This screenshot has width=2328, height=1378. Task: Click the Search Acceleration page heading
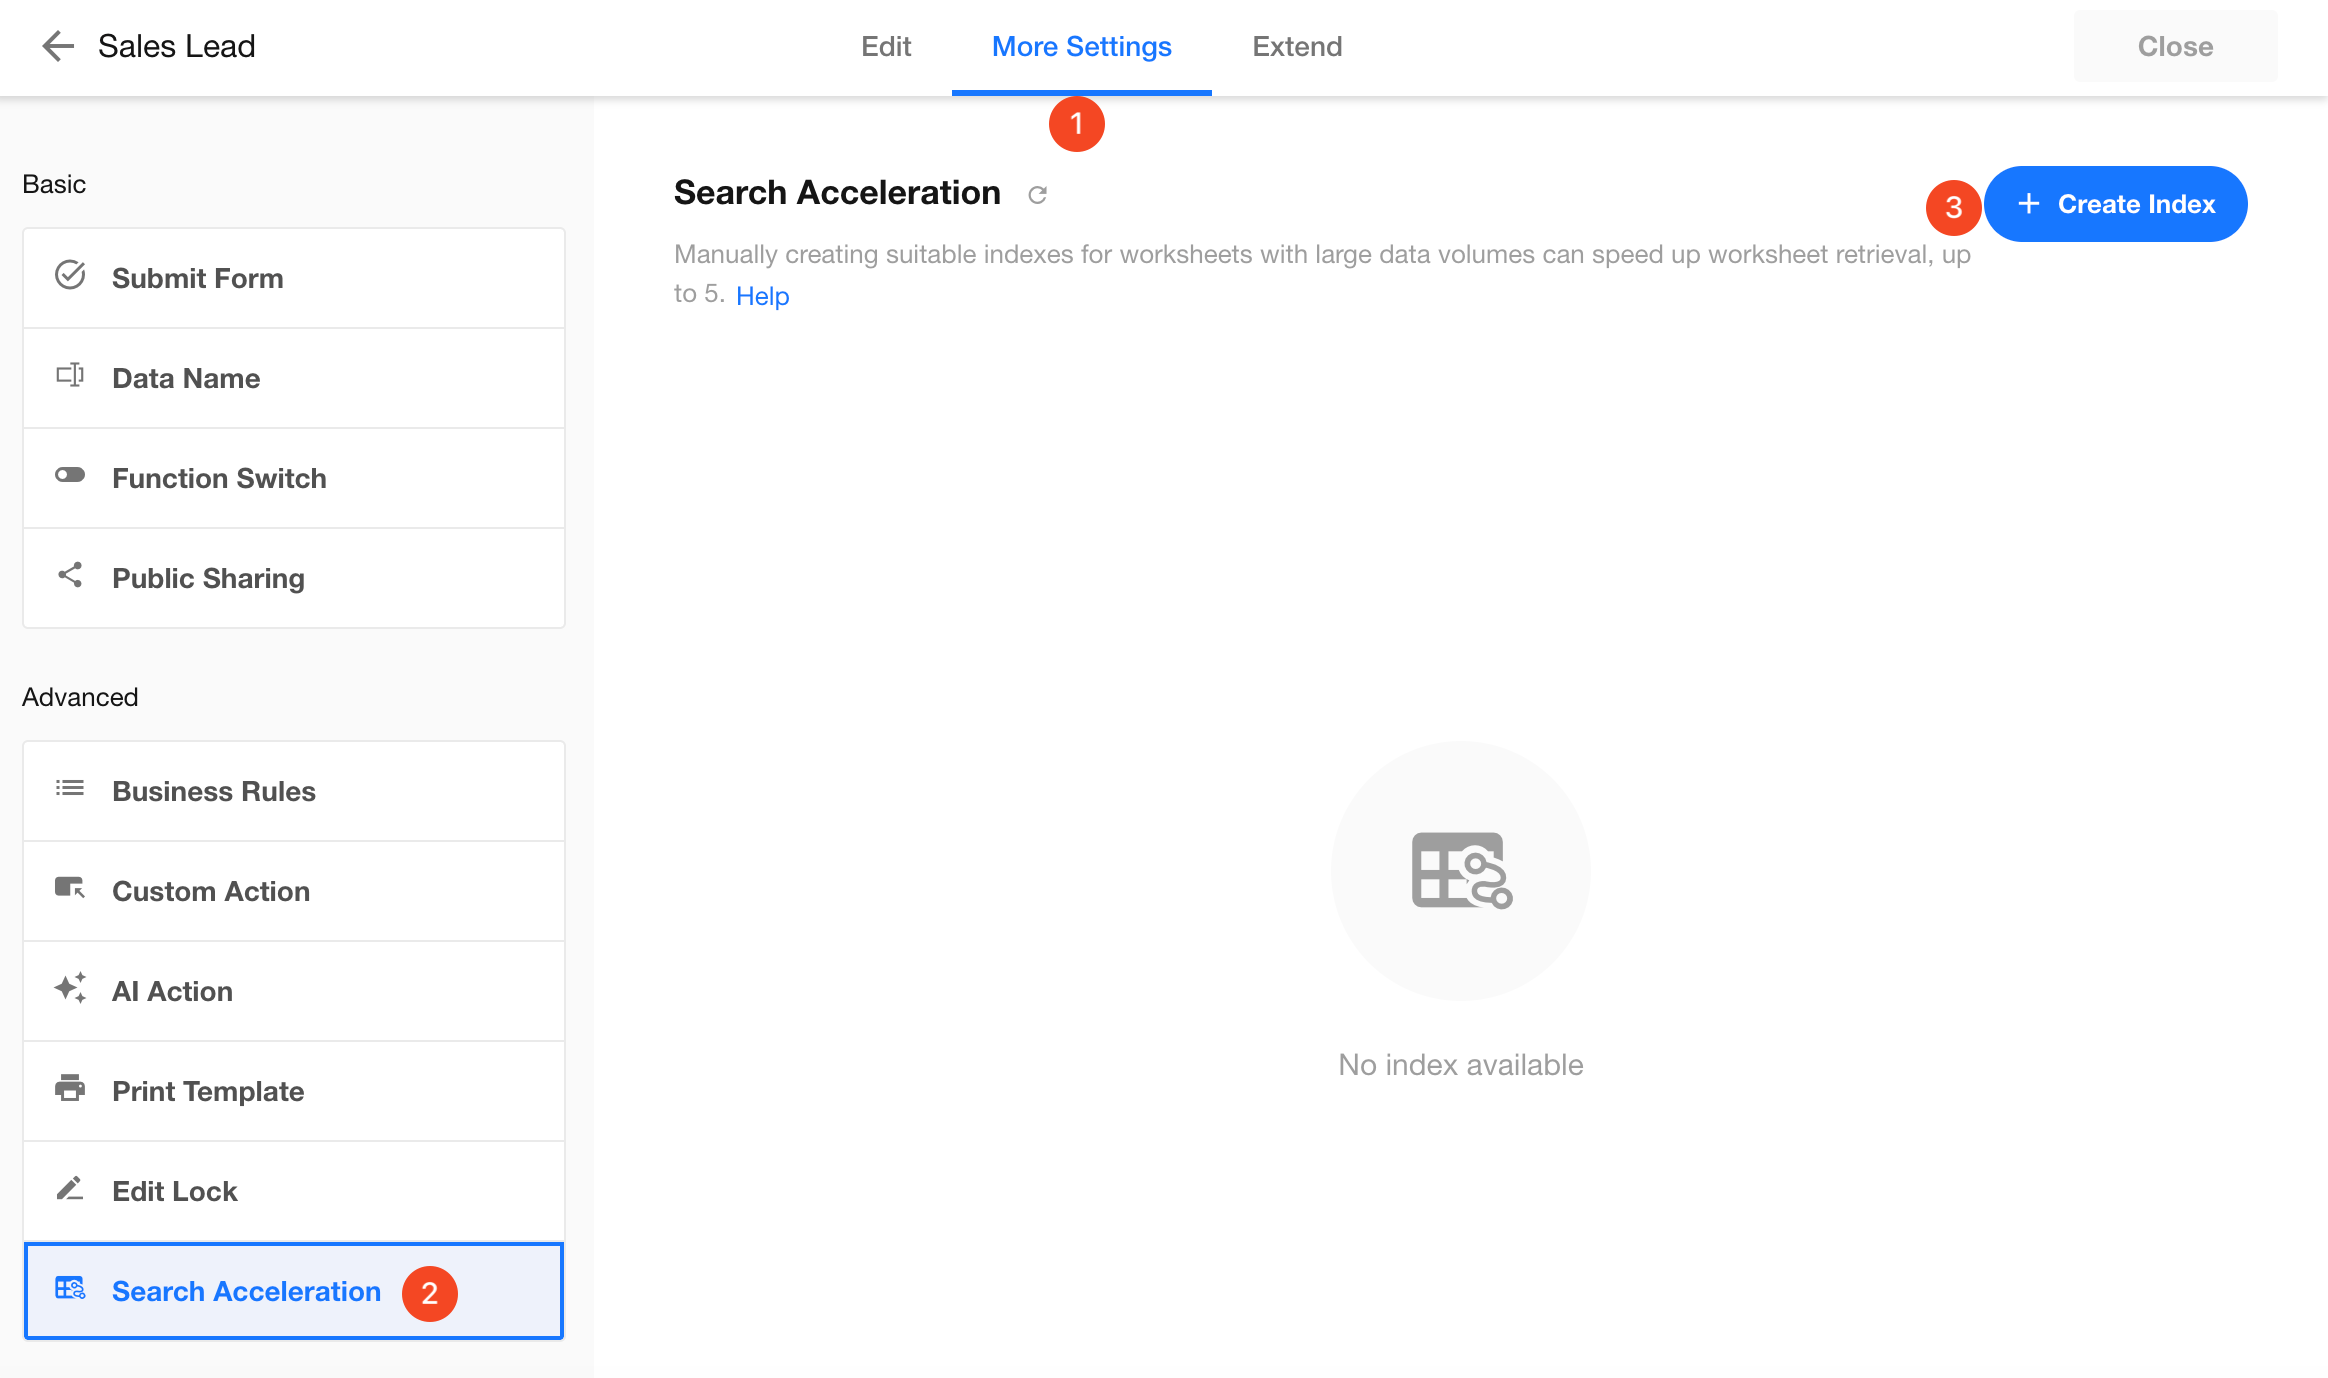(x=837, y=192)
